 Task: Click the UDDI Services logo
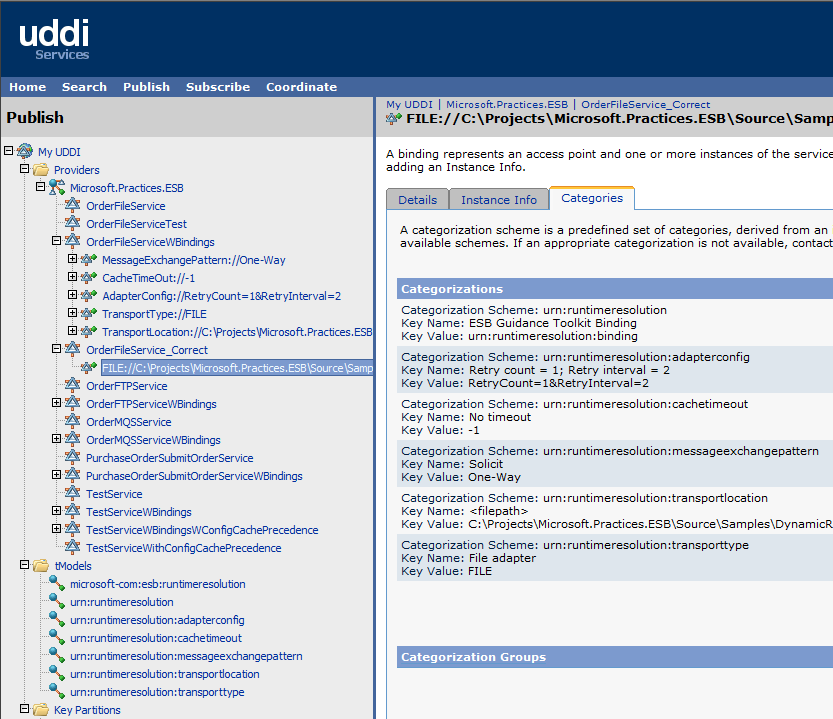(x=54, y=39)
